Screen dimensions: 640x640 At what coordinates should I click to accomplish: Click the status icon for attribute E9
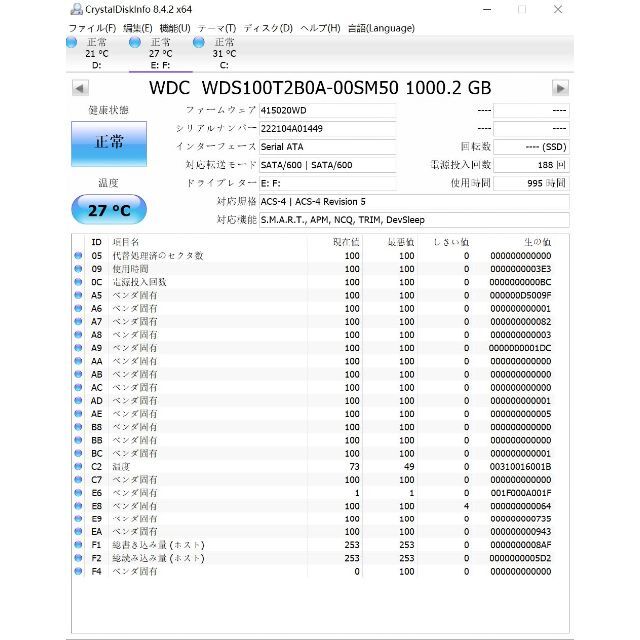[x=78, y=519]
